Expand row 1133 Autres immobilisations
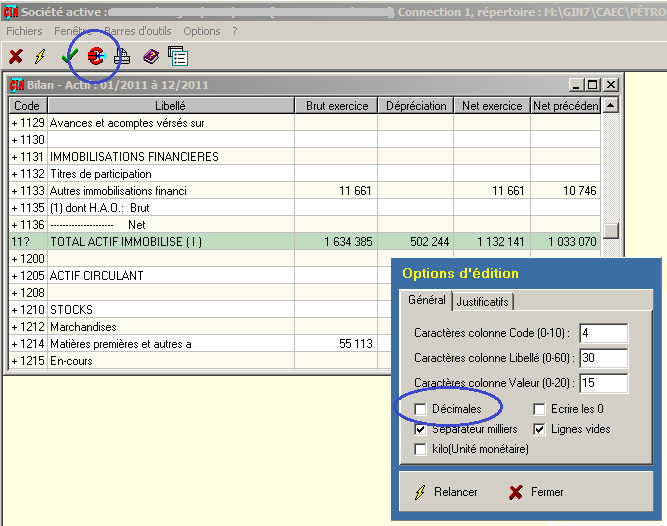Viewport: 667px width, 526px height. click(14, 191)
